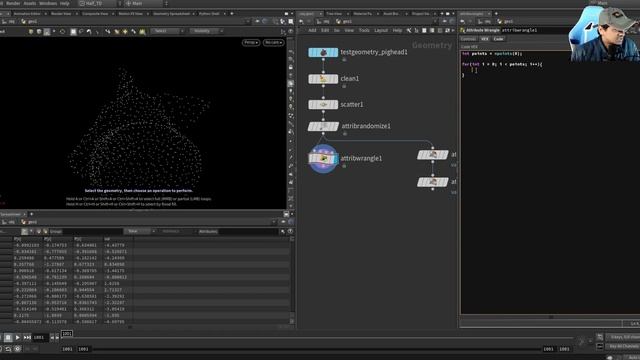Viewport: 640px width, 360px height.
Task: Toggle display flag on scatter1 node
Action: click(x=335, y=105)
